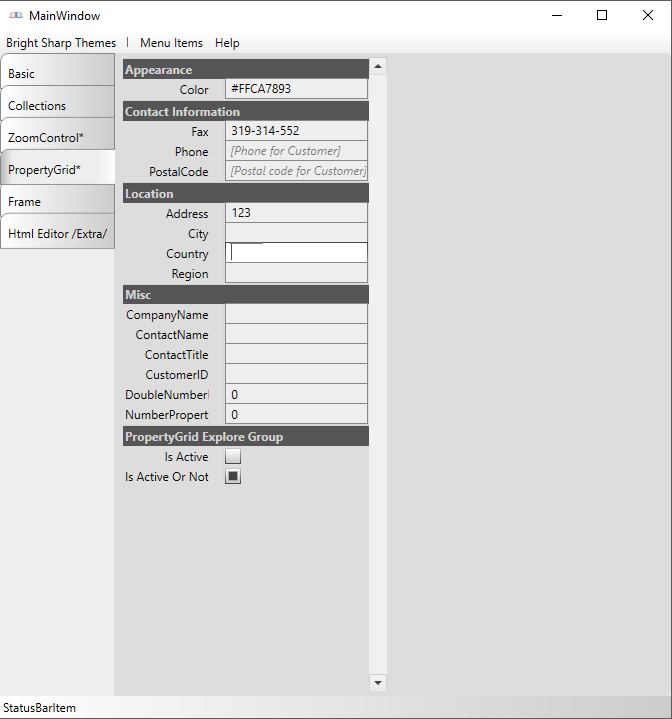
Task: Click the Color value field #FFCA7893
Action: click(x=296, y=90)
